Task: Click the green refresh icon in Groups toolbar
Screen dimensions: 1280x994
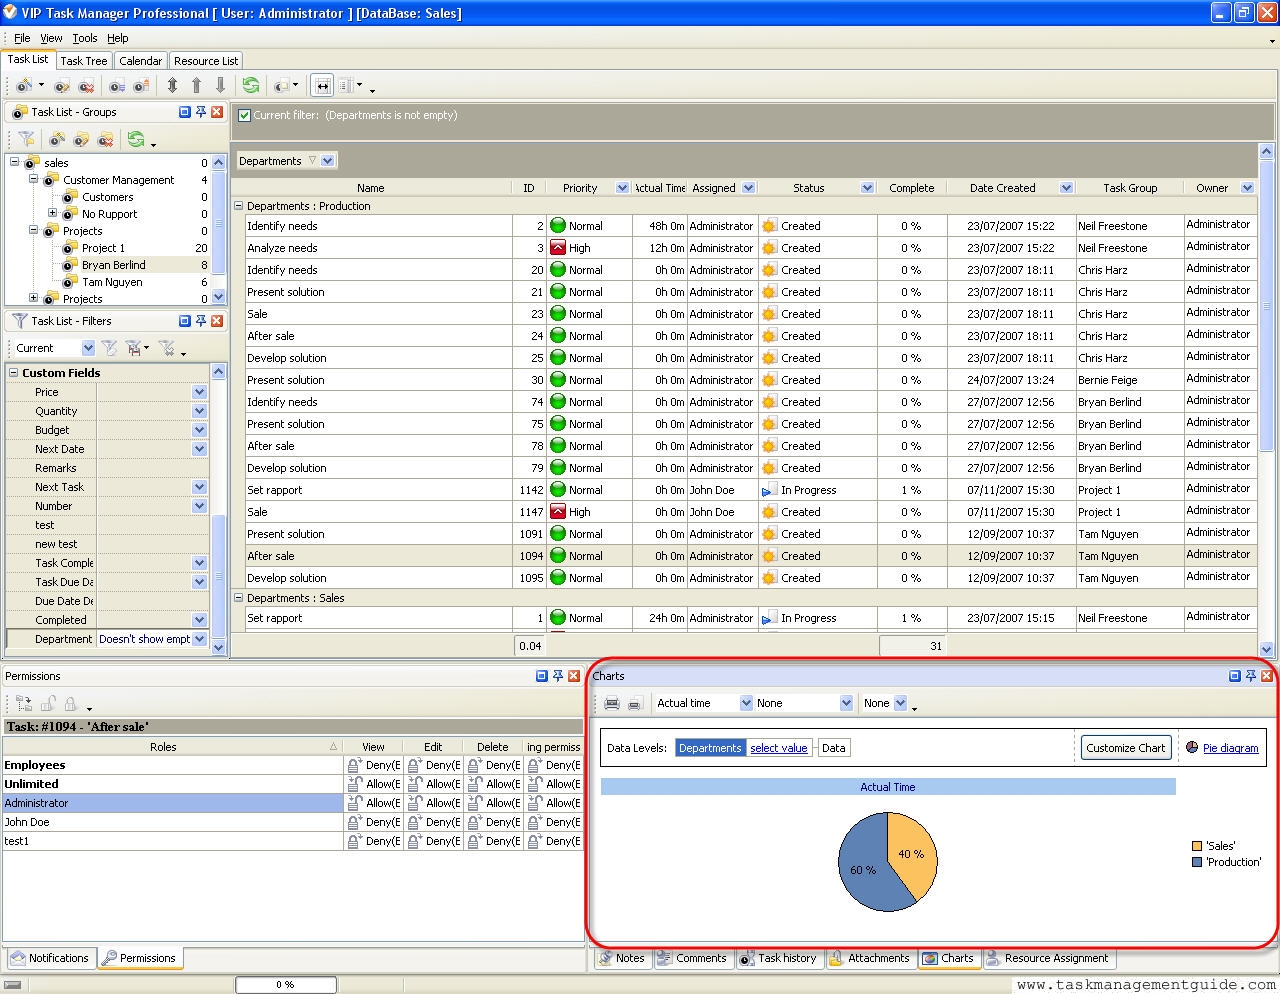Action: tap(136, 139)
